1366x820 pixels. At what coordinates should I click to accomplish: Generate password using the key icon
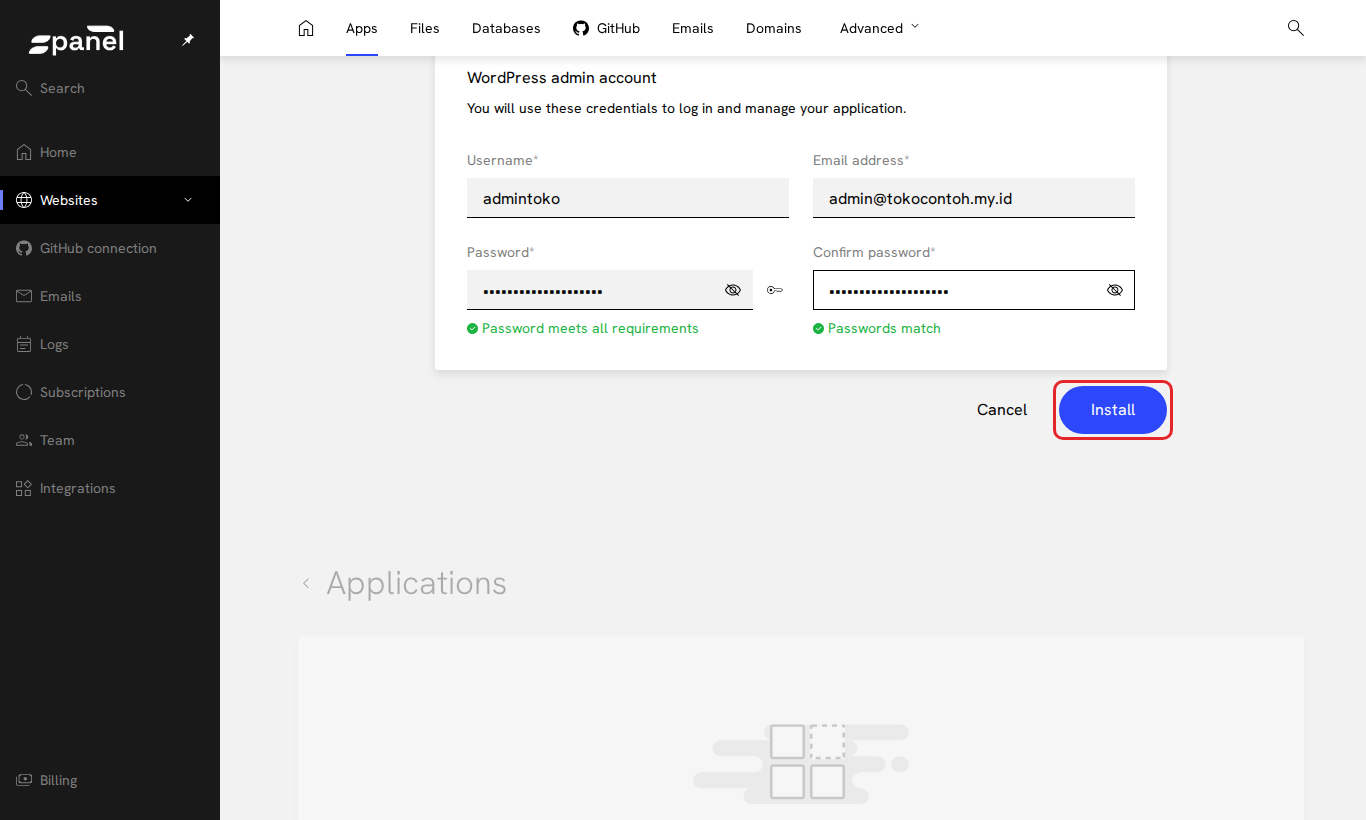tap(775, 290)
